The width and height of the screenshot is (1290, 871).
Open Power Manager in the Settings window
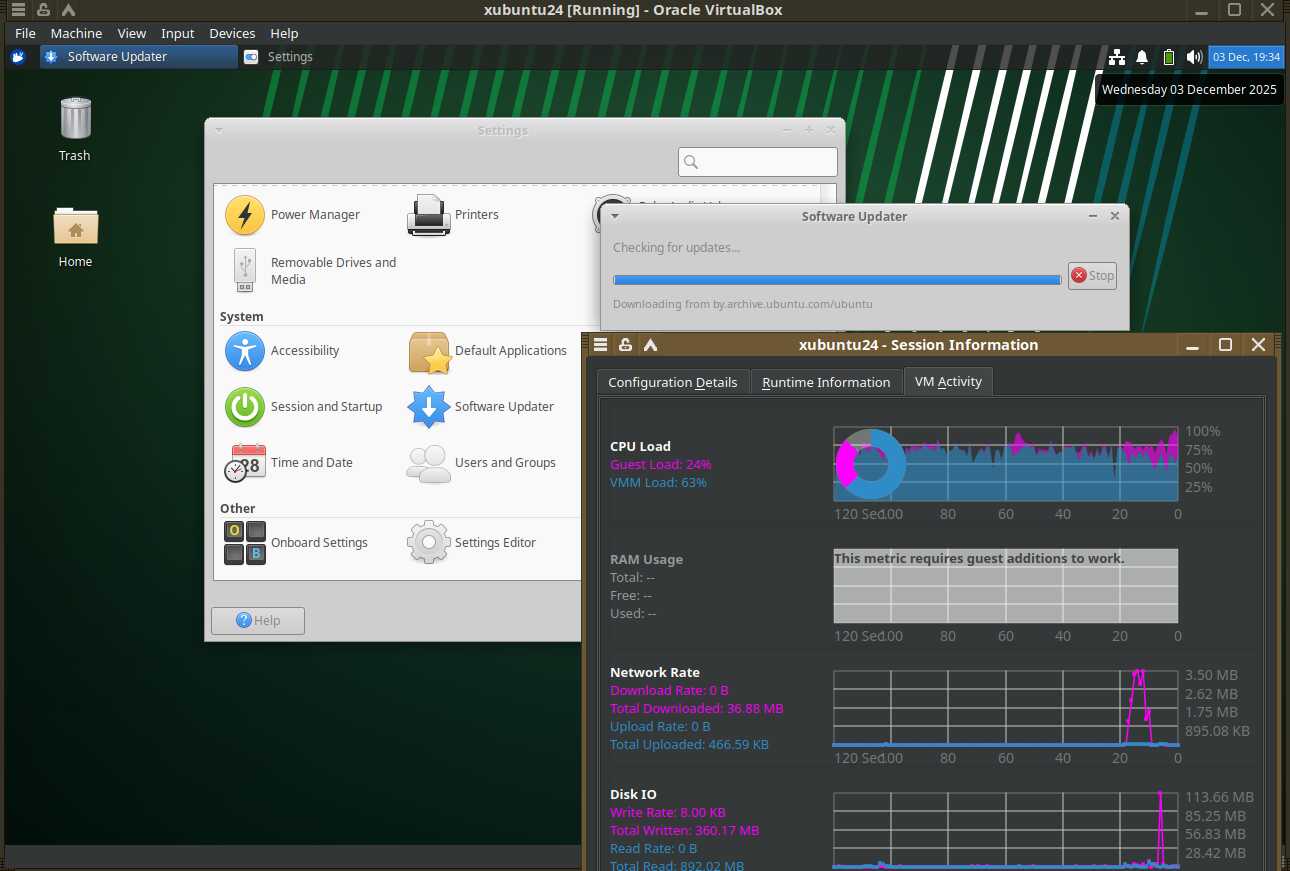coord(292,215)
